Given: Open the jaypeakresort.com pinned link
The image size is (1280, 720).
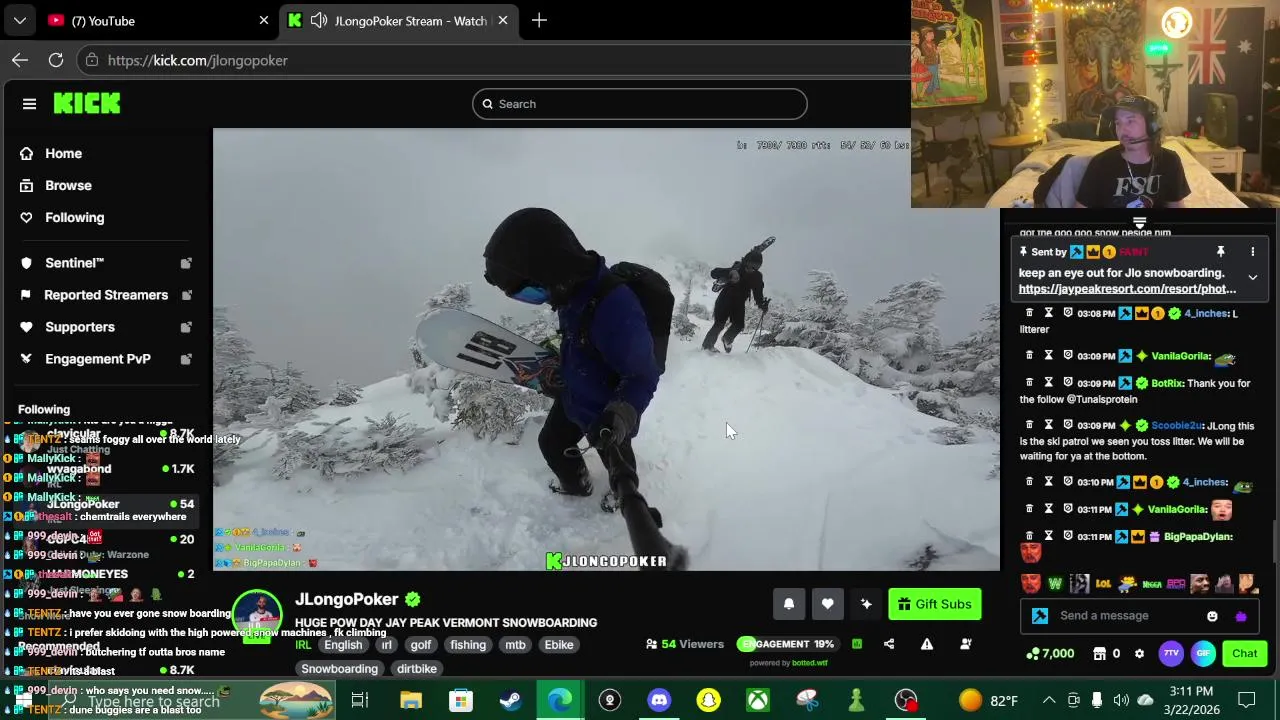Looking at the screenshot, I should tap(1127, 289).
